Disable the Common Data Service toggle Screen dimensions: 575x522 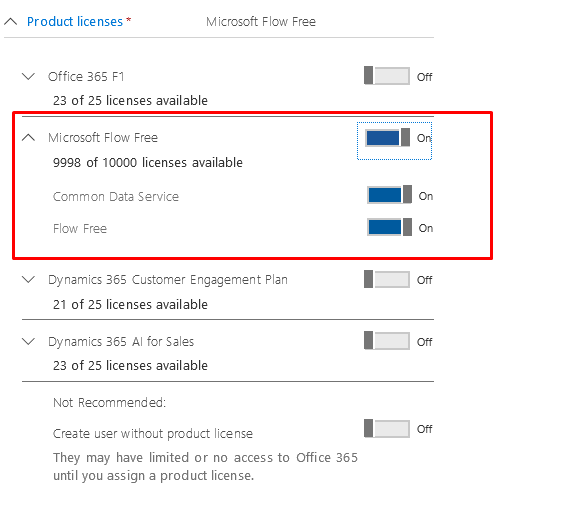coord(389,195)
